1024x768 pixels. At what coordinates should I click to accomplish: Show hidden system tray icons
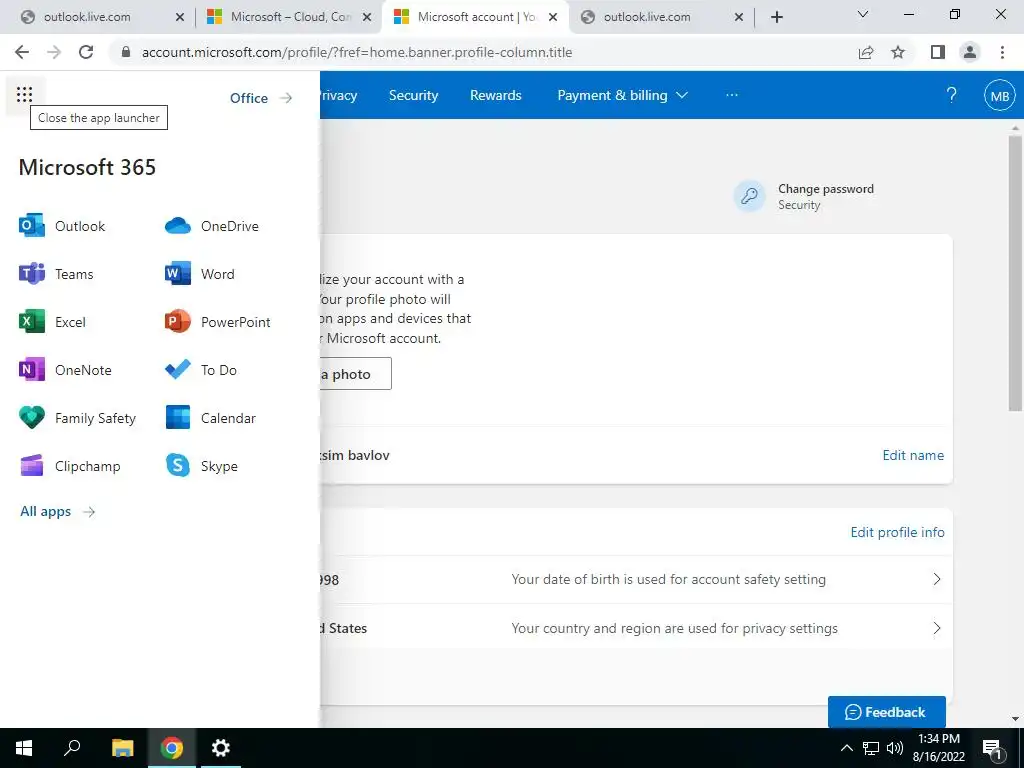pos(846,748)
